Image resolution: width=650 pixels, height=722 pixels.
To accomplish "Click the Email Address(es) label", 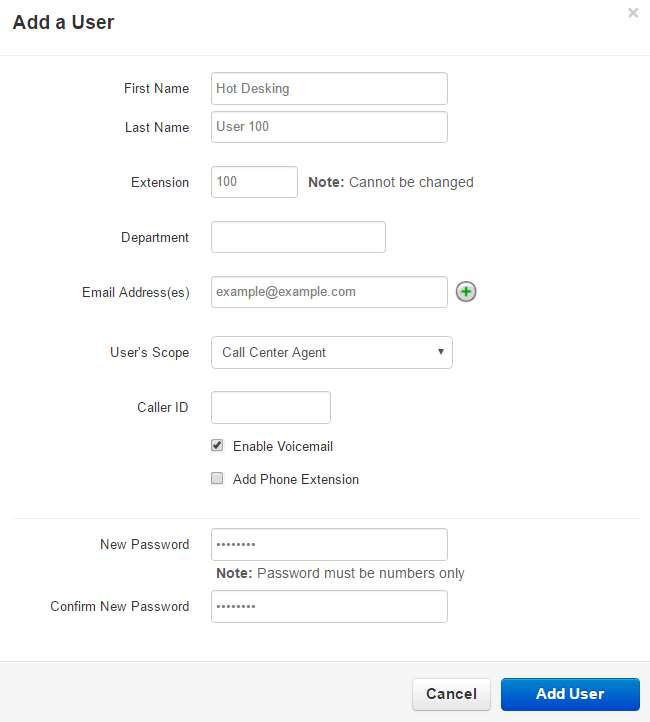I will point(135,292).
